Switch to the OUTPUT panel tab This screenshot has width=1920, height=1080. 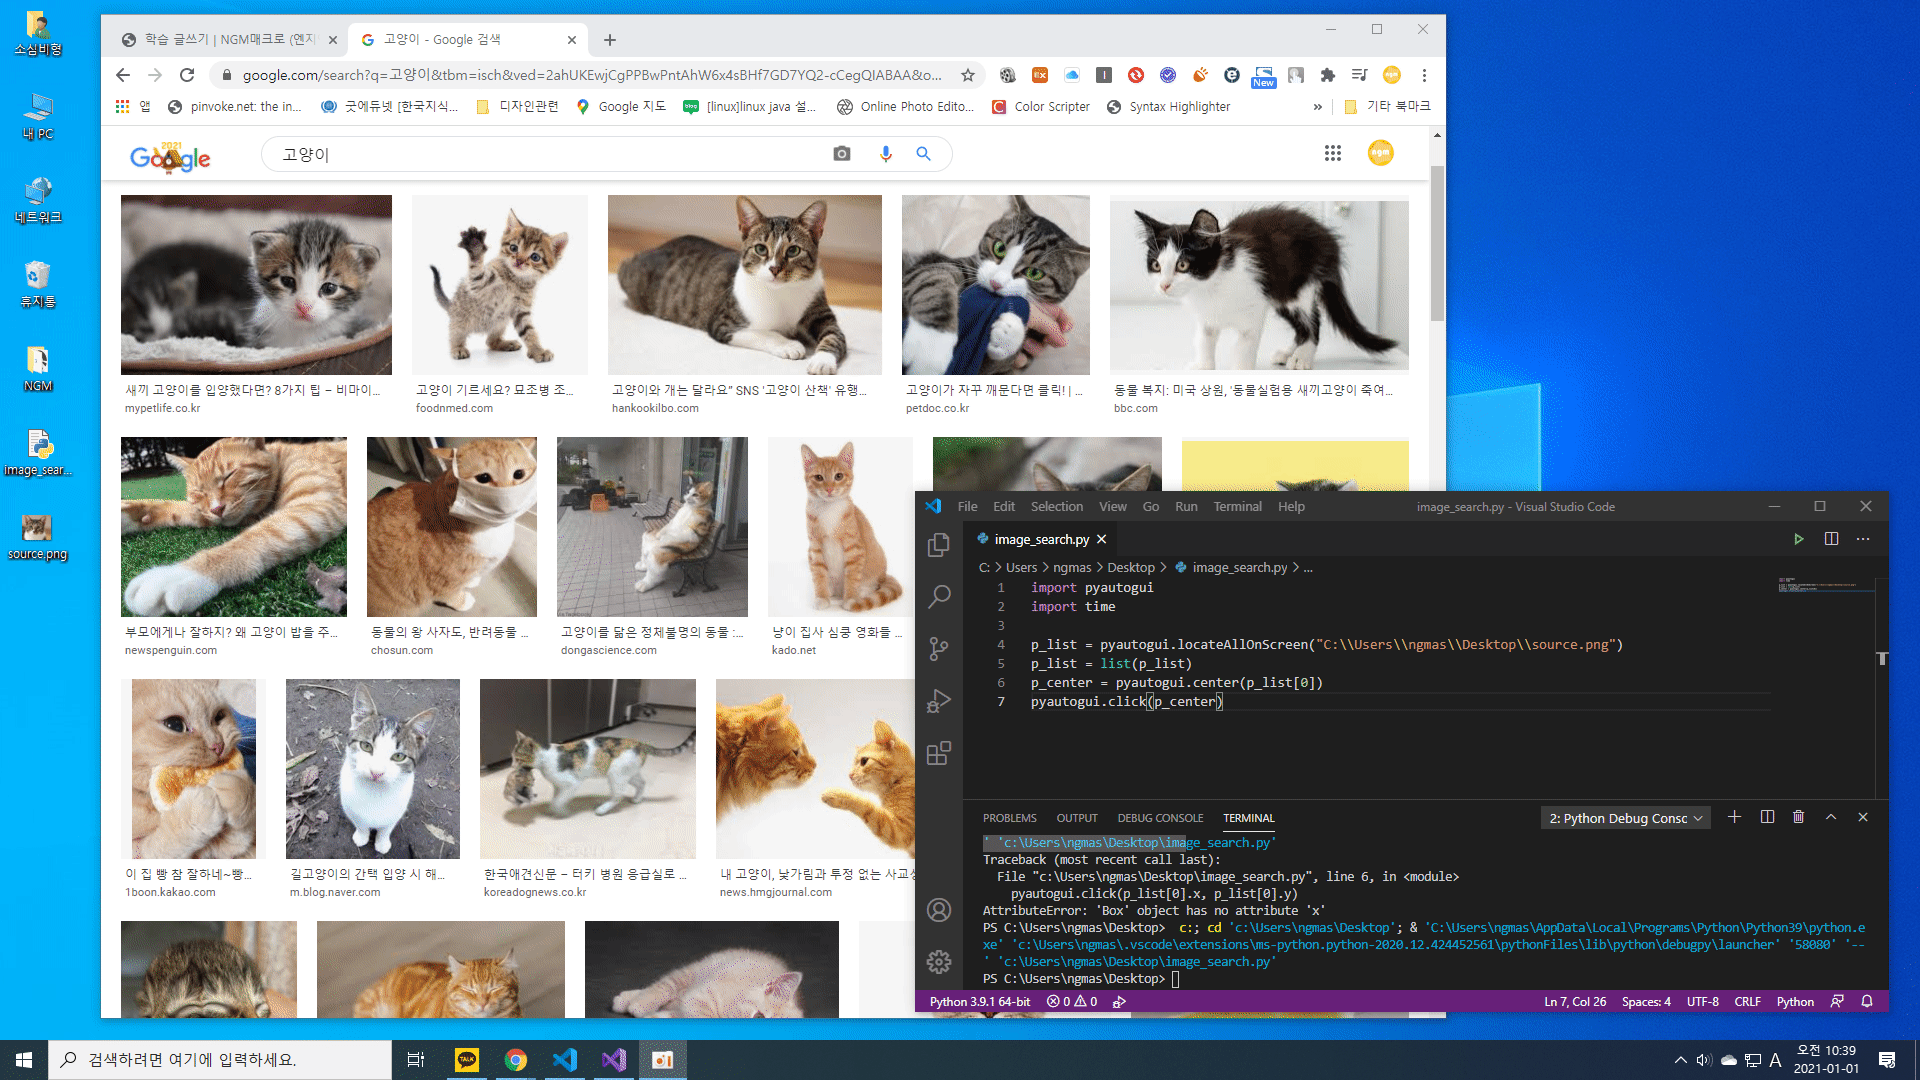[x=1077, y=818]
